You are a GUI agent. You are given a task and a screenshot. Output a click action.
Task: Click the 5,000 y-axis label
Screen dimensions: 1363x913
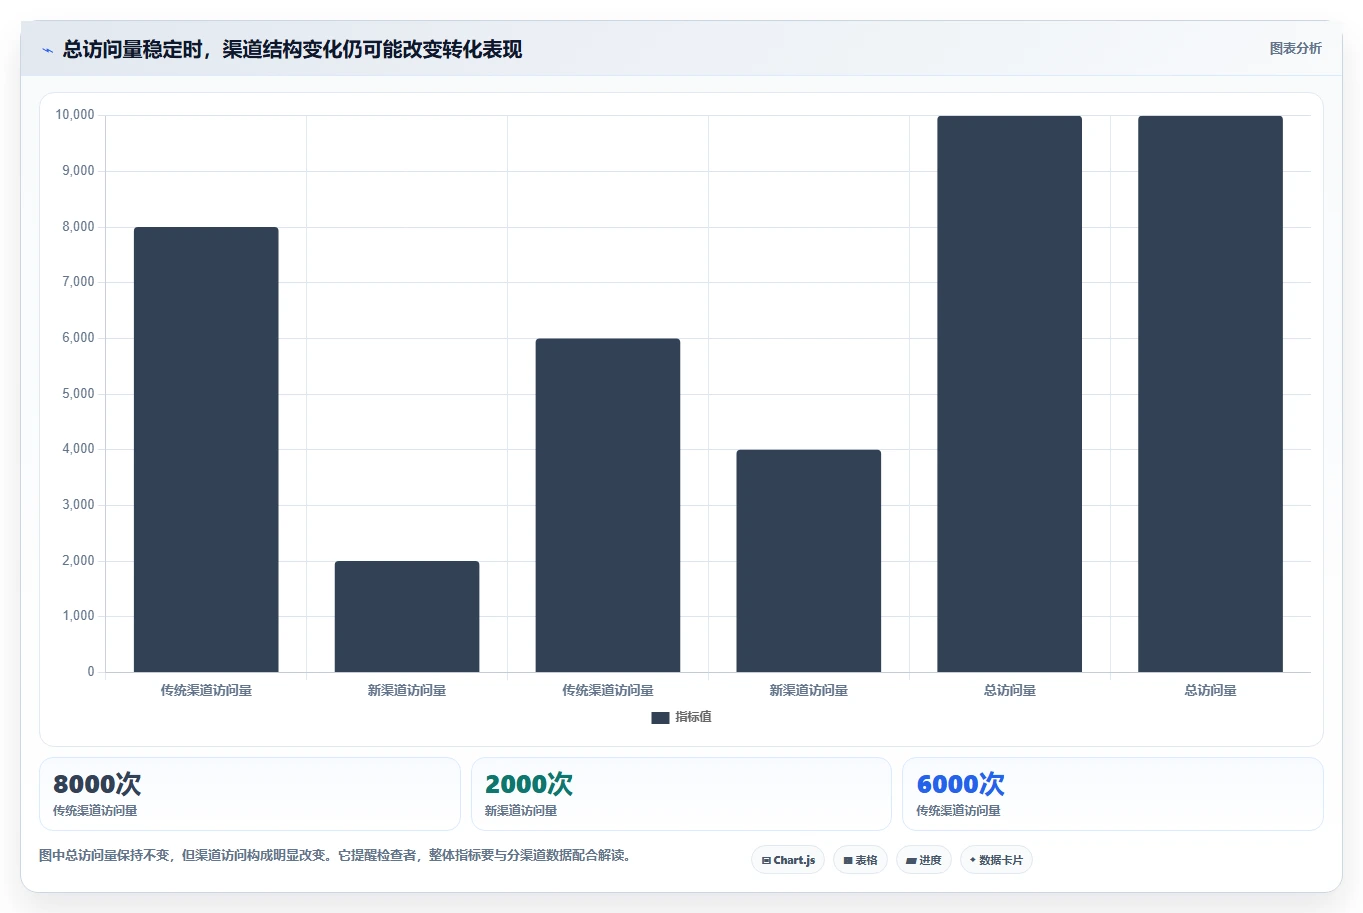[x=78, y=394]
